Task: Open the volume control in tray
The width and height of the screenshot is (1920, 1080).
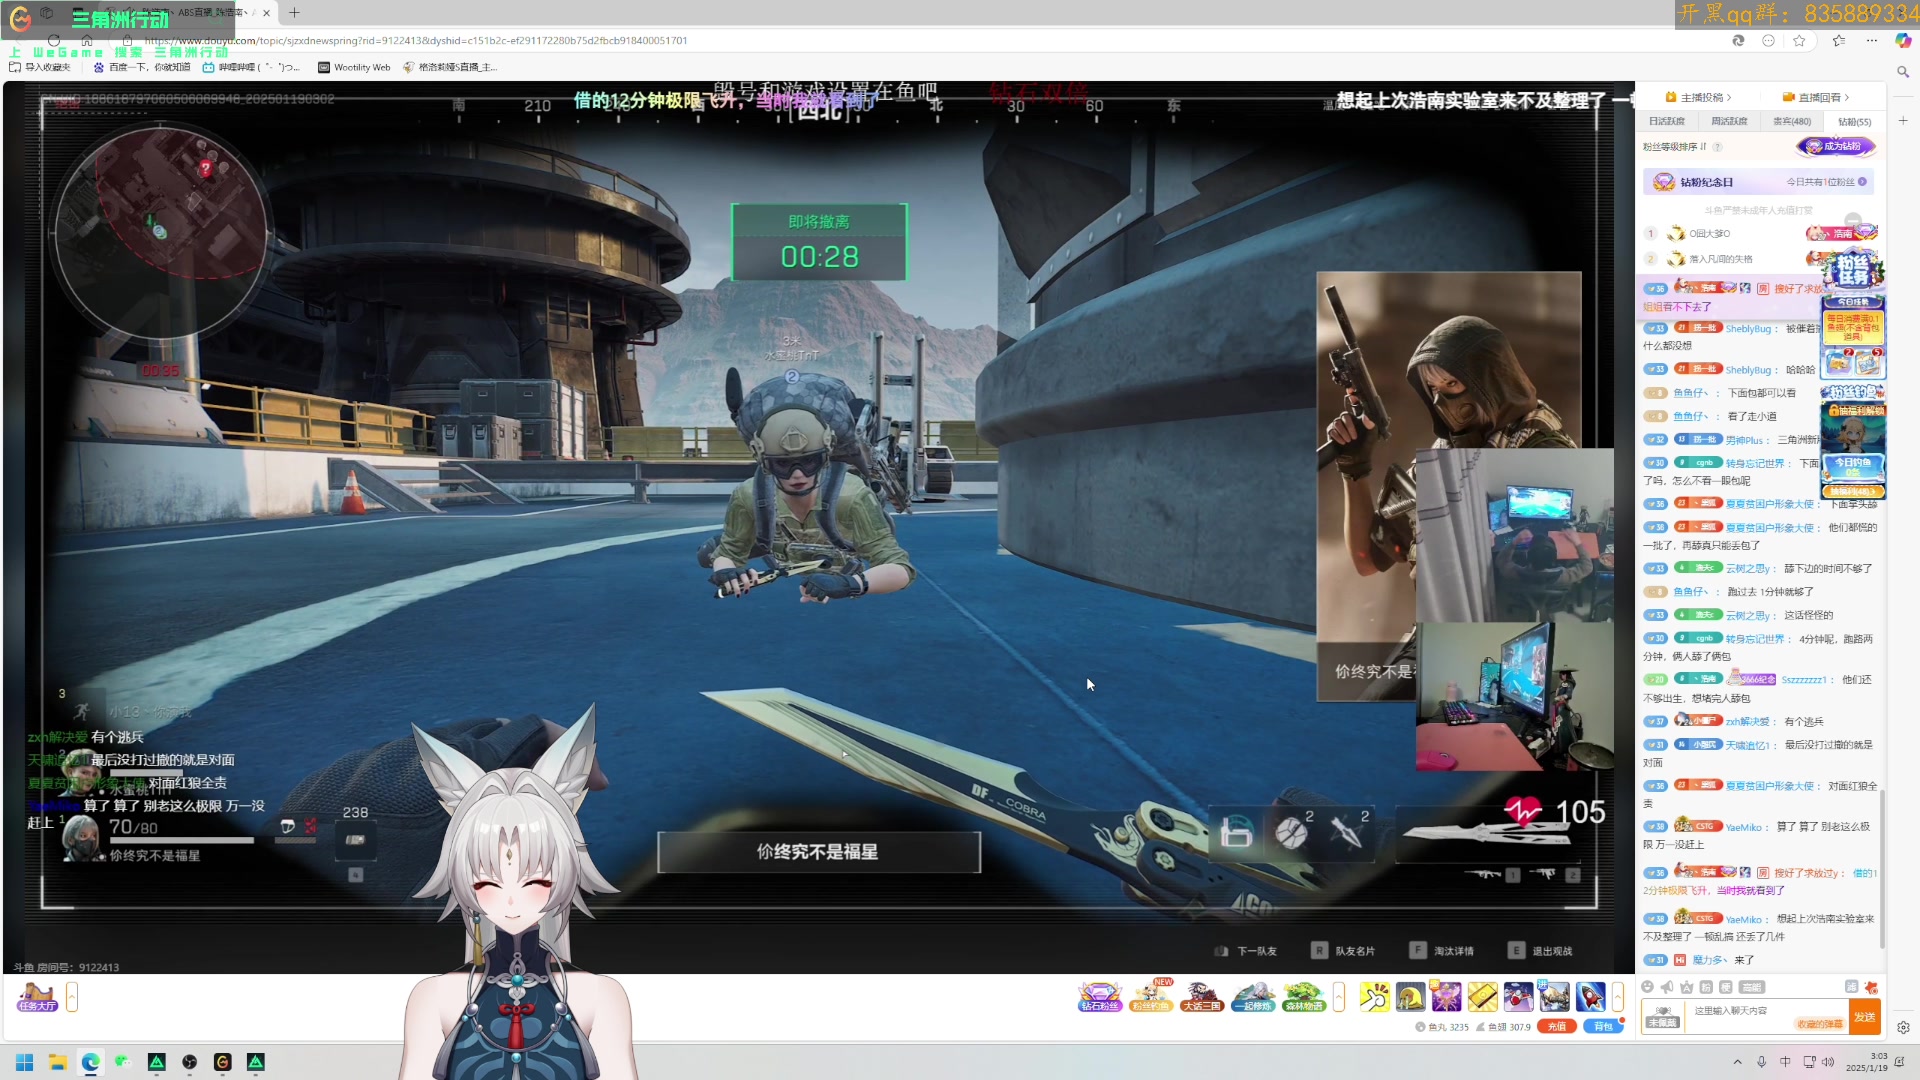Action: click(1829, 1062)
